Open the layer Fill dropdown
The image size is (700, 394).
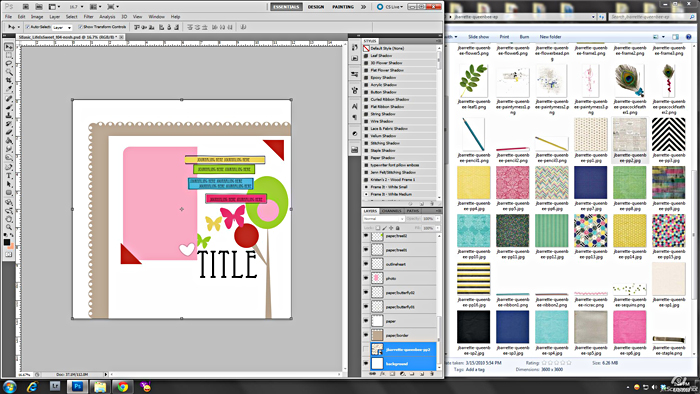(x=438, y=228)
